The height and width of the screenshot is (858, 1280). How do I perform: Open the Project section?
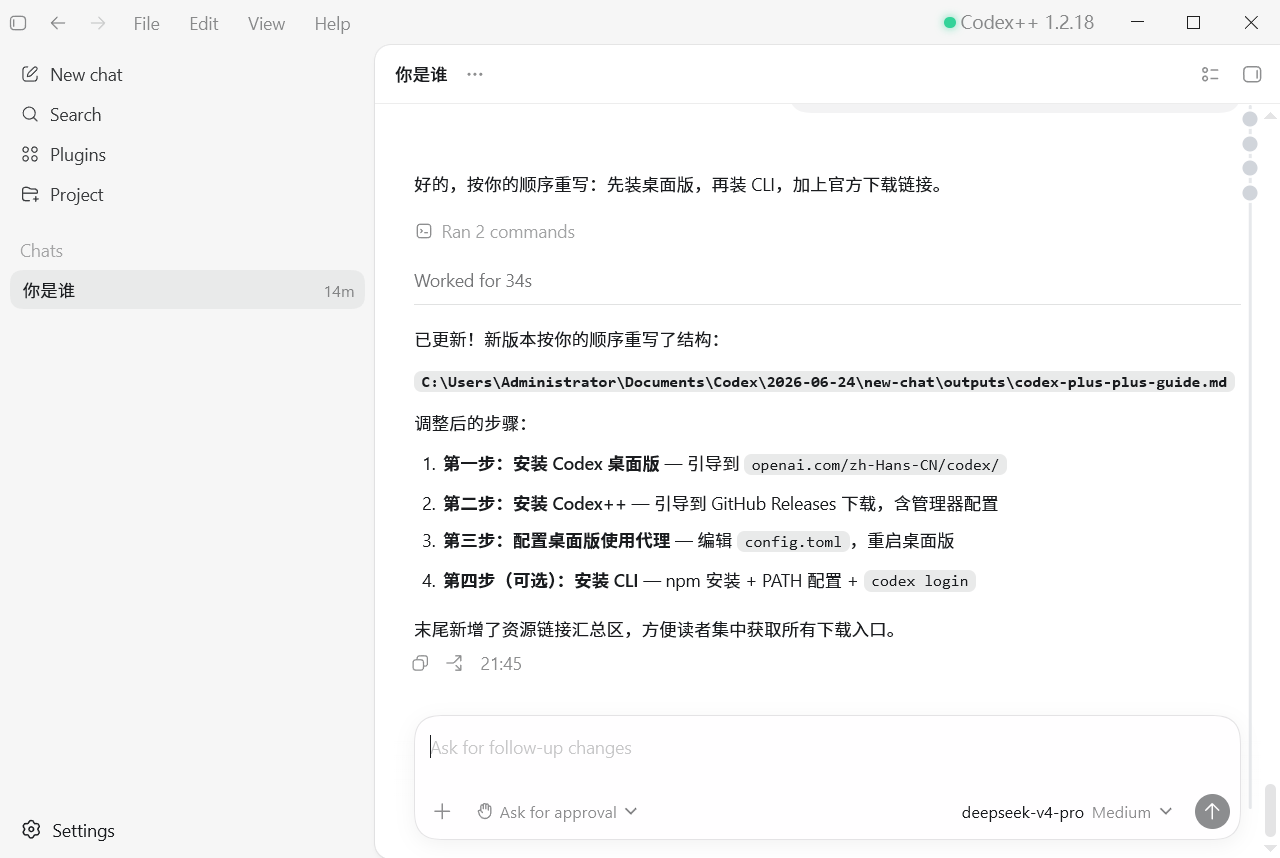pos(187,194)
